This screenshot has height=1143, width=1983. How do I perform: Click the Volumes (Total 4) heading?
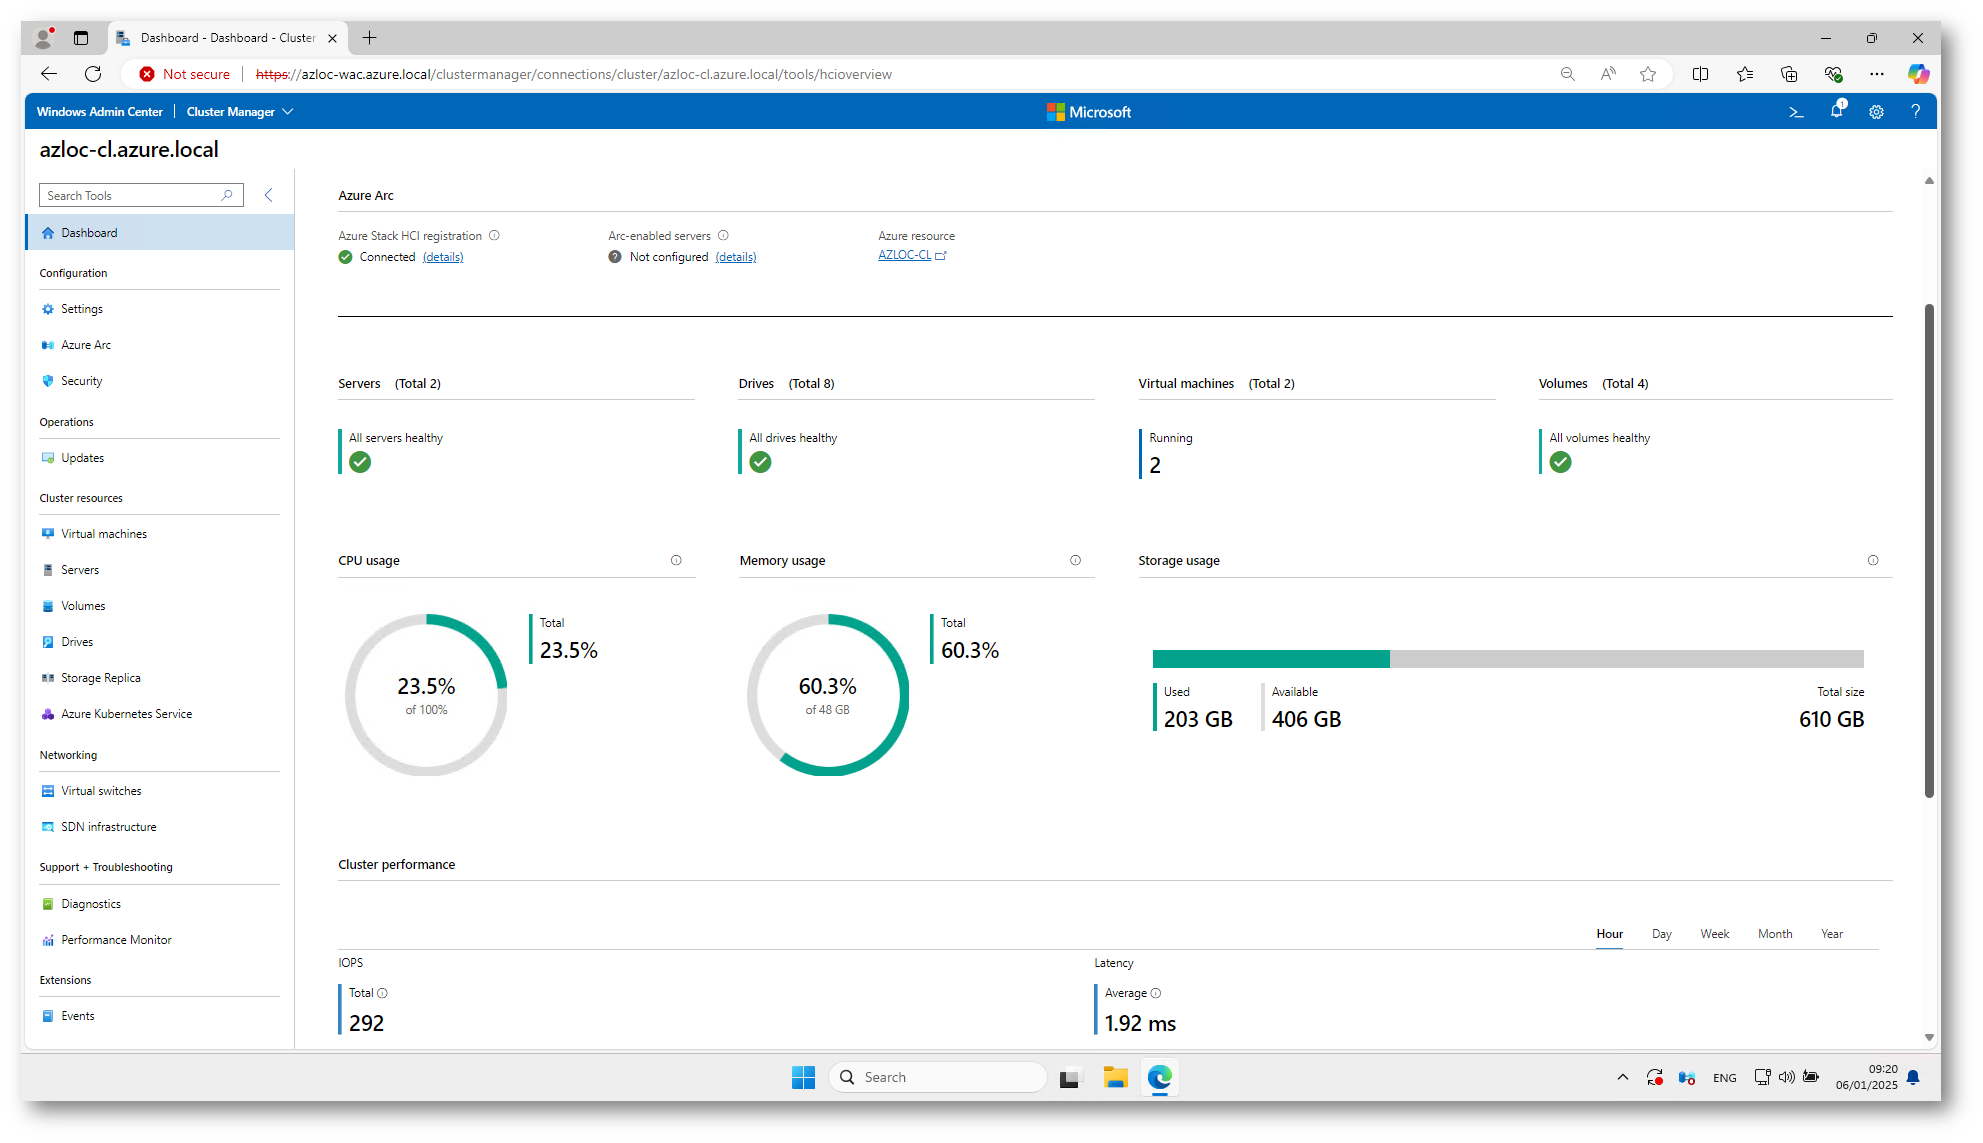coord(1593,384)
